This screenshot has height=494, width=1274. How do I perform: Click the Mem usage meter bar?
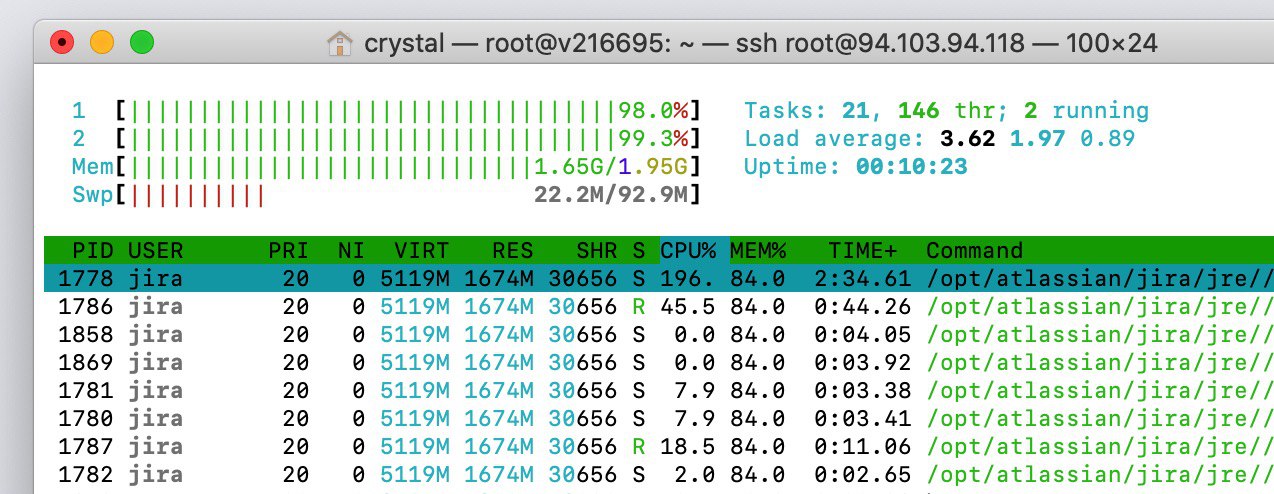click(x=408, y=166)
